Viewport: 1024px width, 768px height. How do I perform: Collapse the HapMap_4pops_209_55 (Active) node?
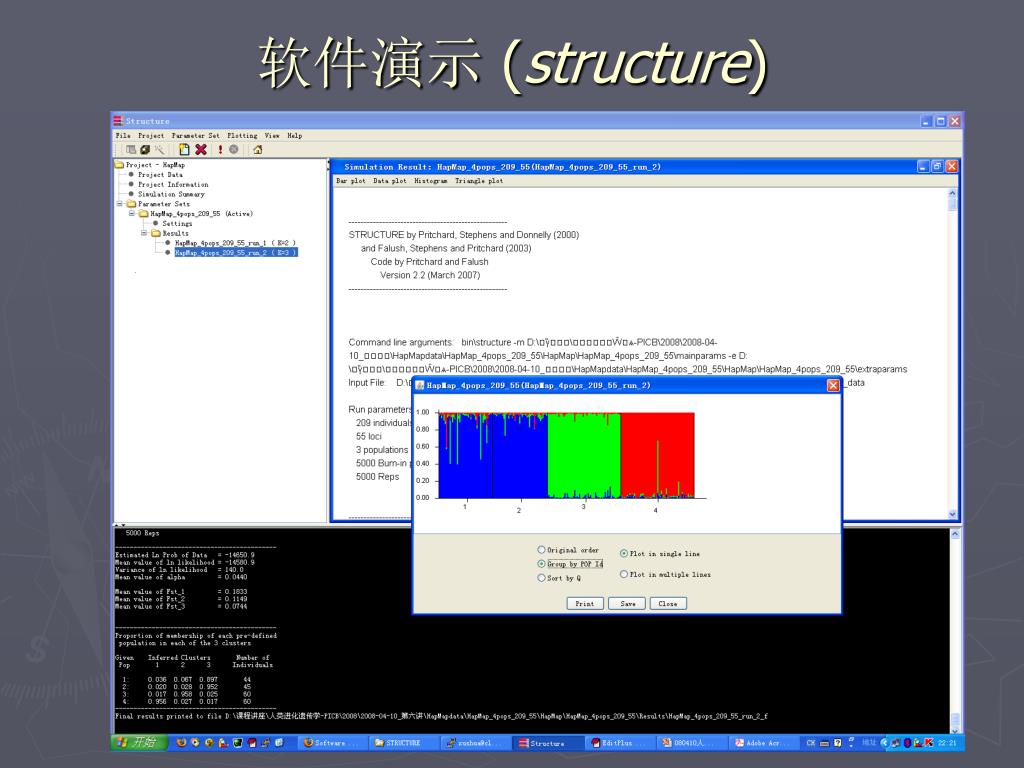(132, 214)
